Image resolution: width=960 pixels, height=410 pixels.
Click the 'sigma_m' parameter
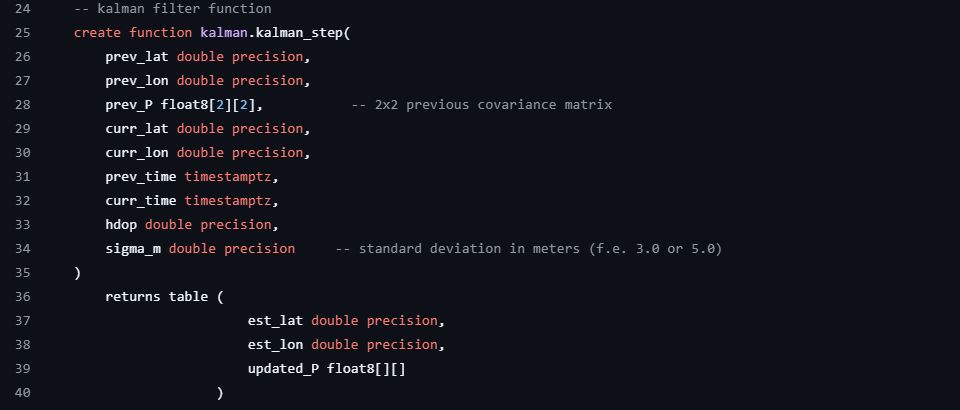(133, 248)
